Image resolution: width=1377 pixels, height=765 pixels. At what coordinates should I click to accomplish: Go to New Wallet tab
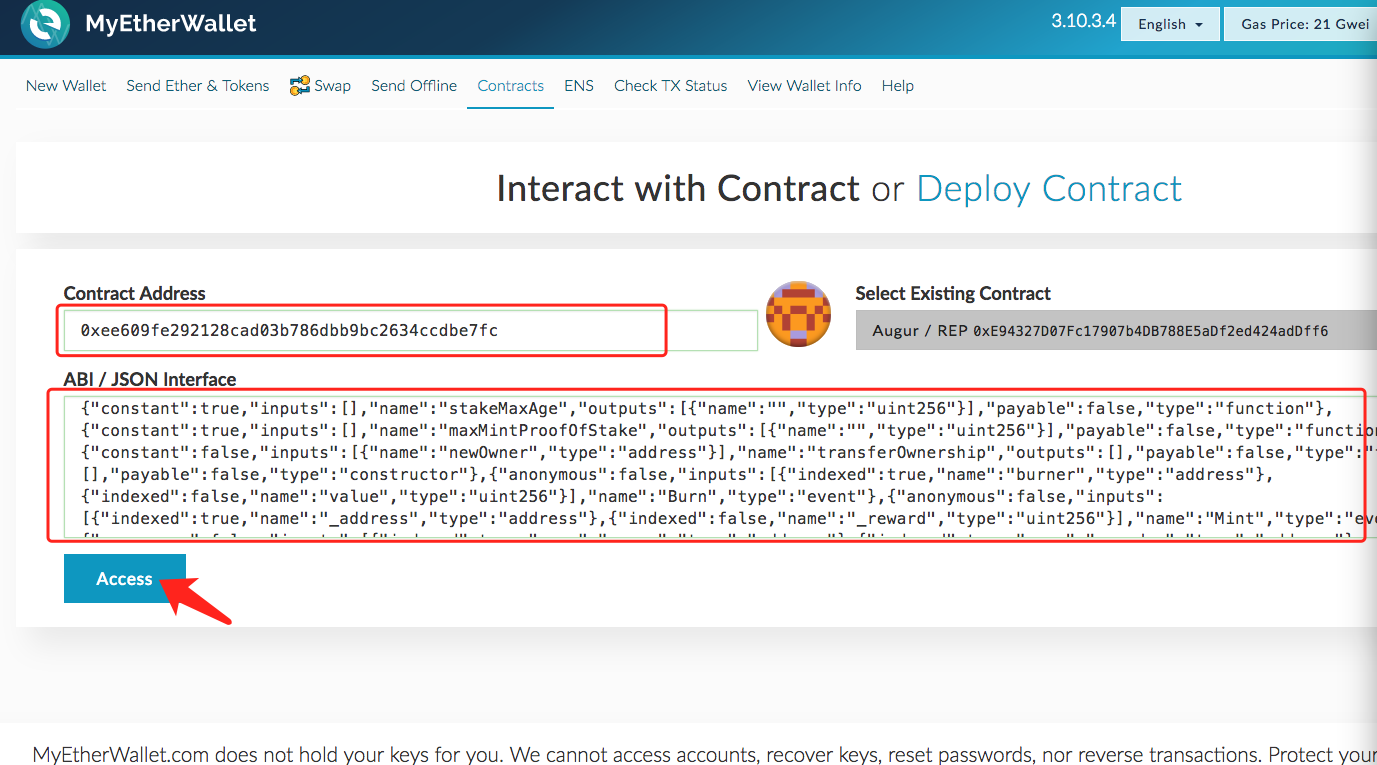click(66, 86)
